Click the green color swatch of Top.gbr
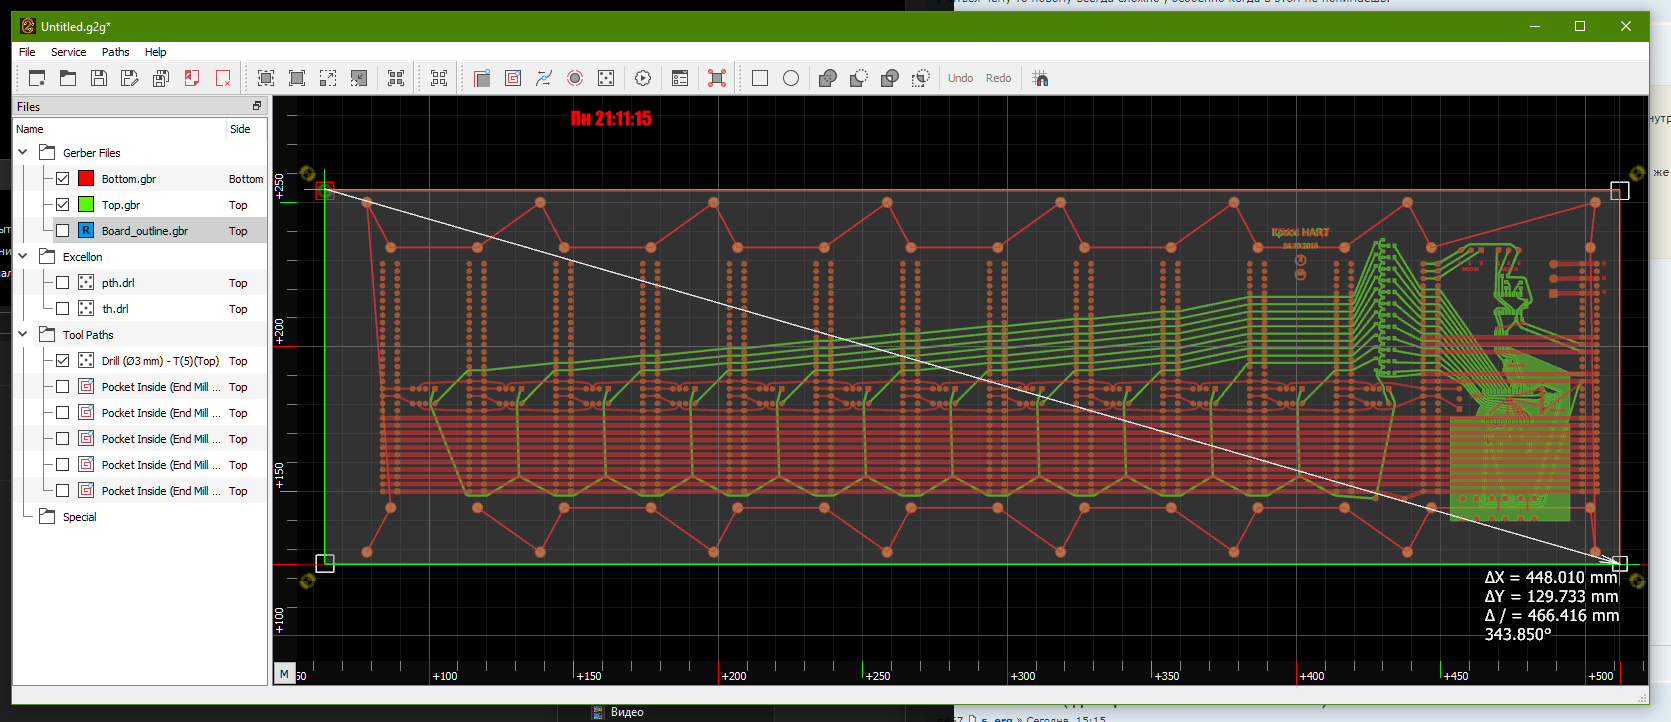1671x722 pixels. coord(86,205)
